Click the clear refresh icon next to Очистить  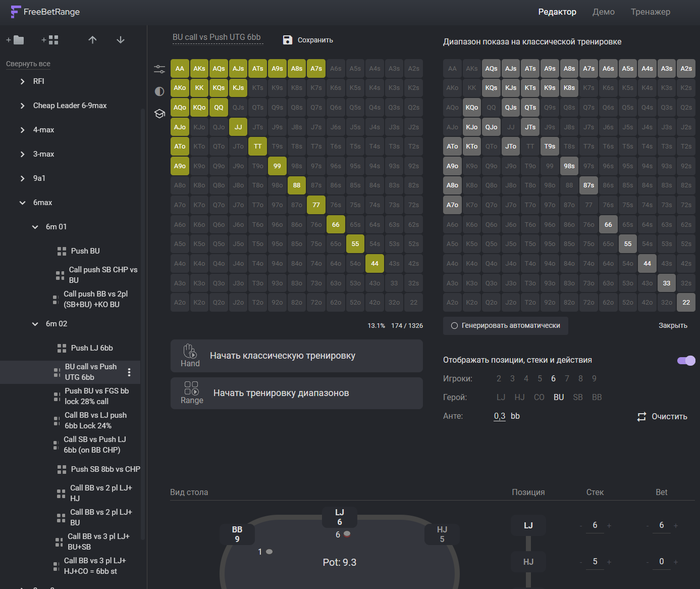click(x=642, y=417)
